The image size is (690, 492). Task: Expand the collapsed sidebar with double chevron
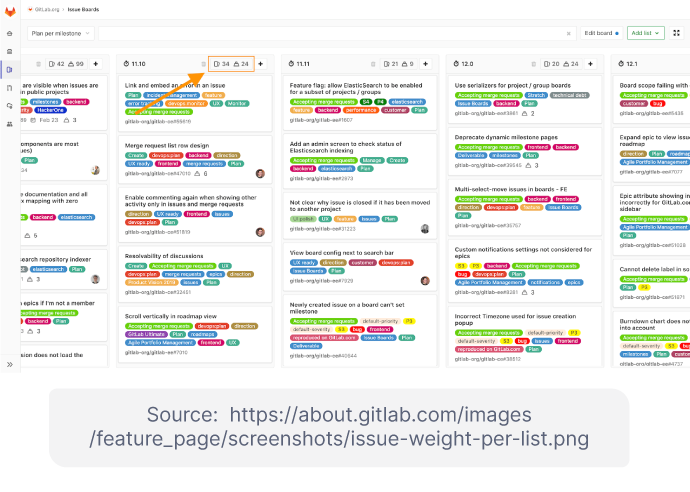(x=10, y=364)
